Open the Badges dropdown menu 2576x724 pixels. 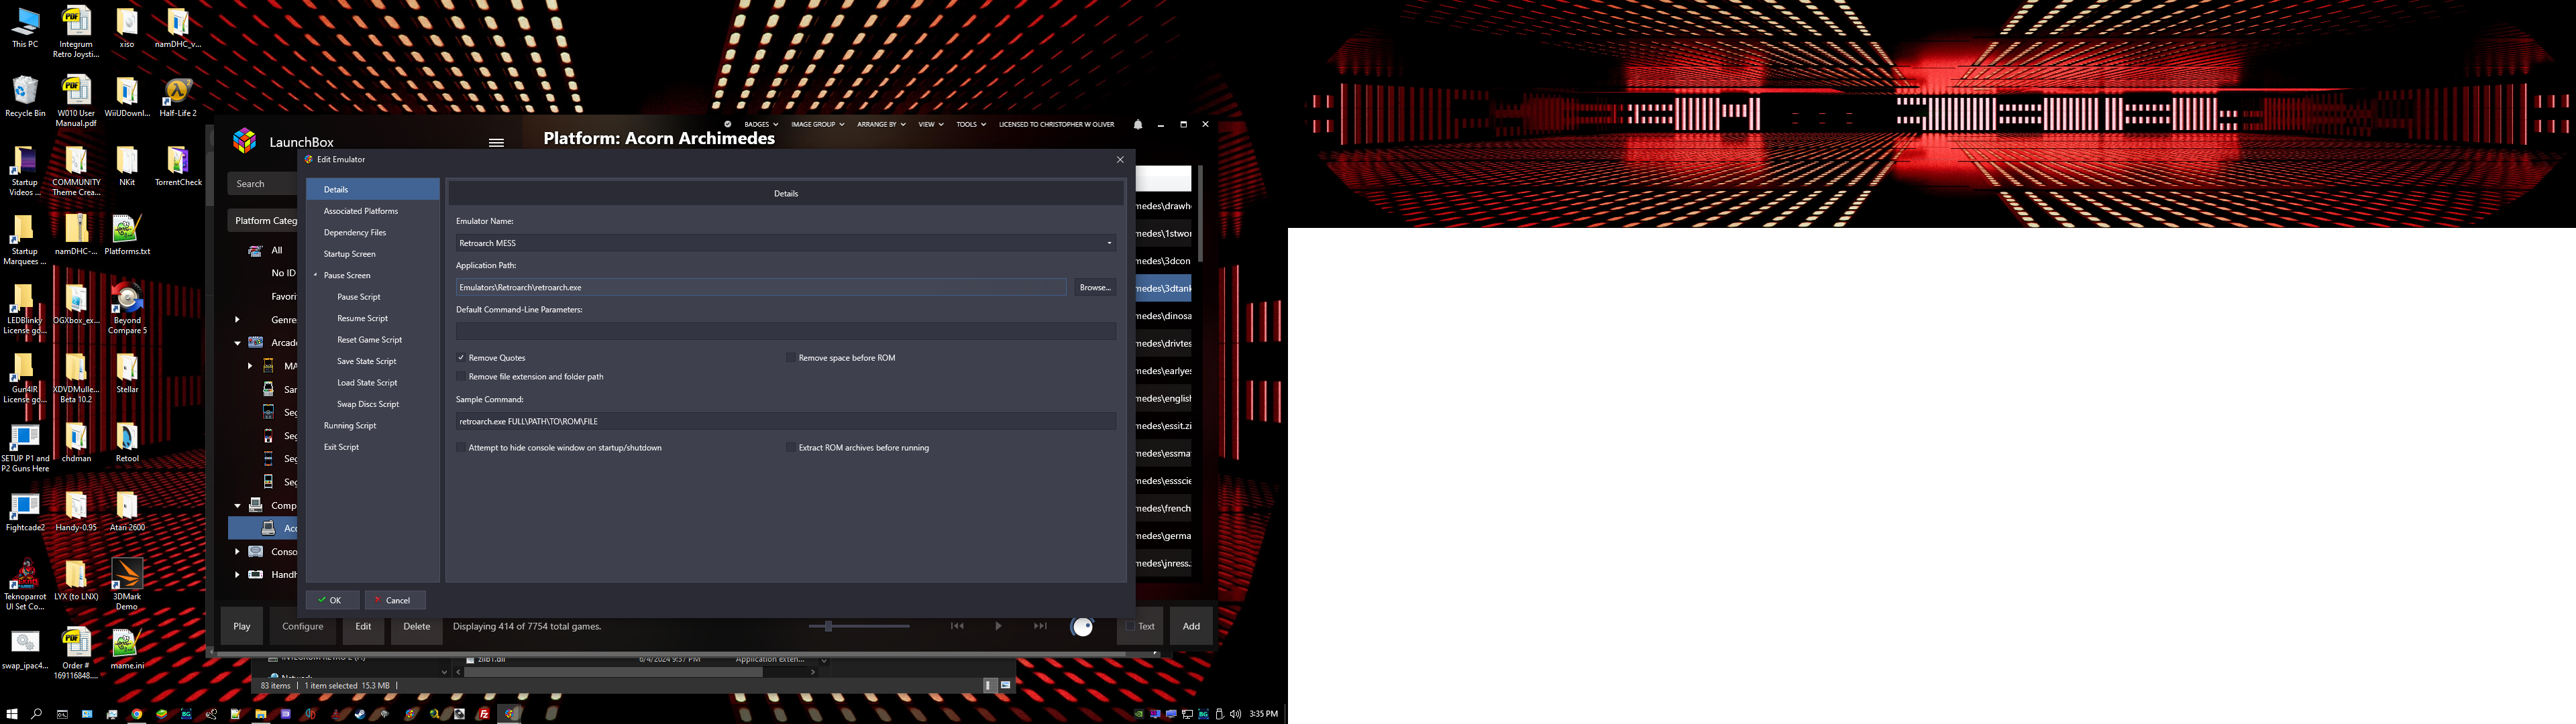click(761, 124)
